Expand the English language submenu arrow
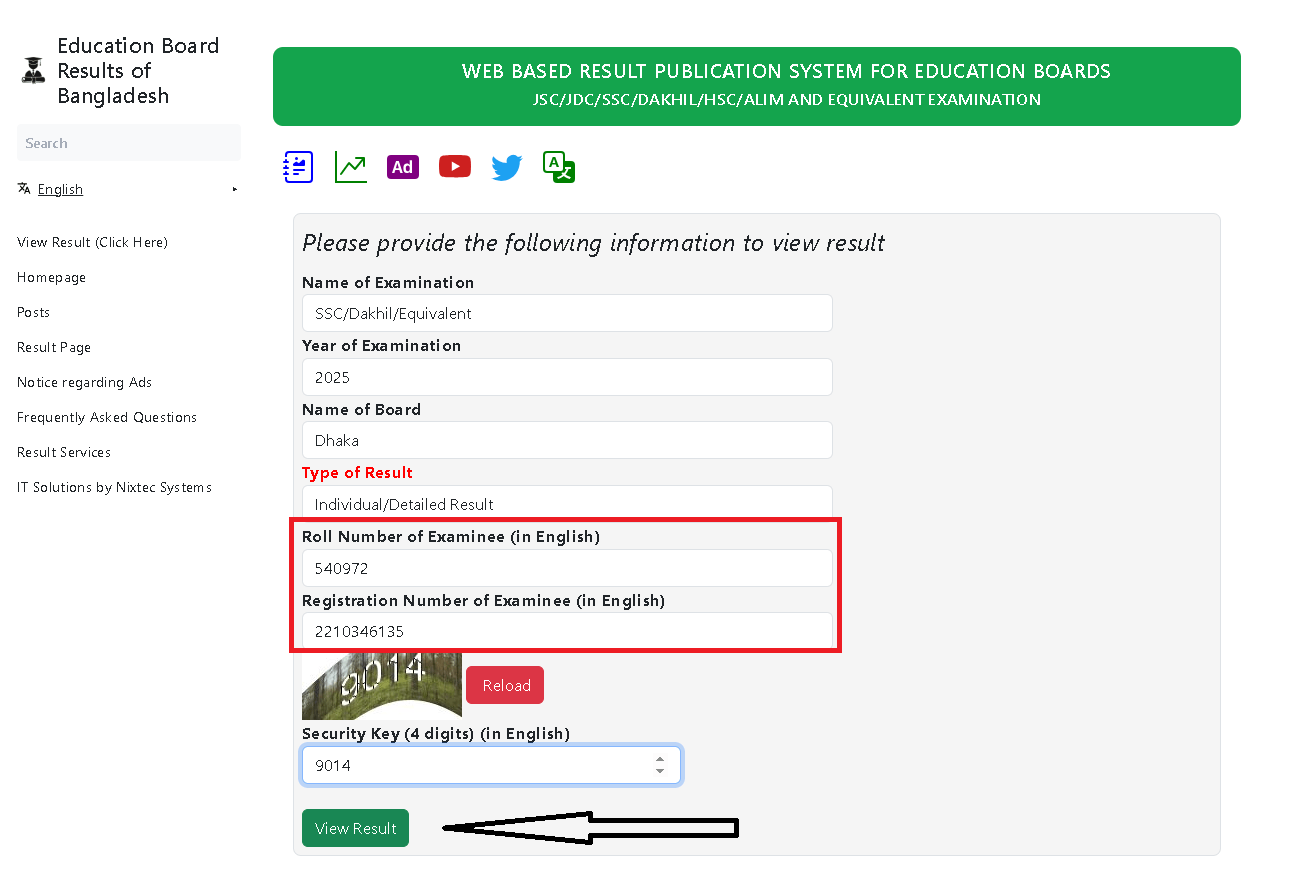The image size is (1293, 873). (235, 189)
